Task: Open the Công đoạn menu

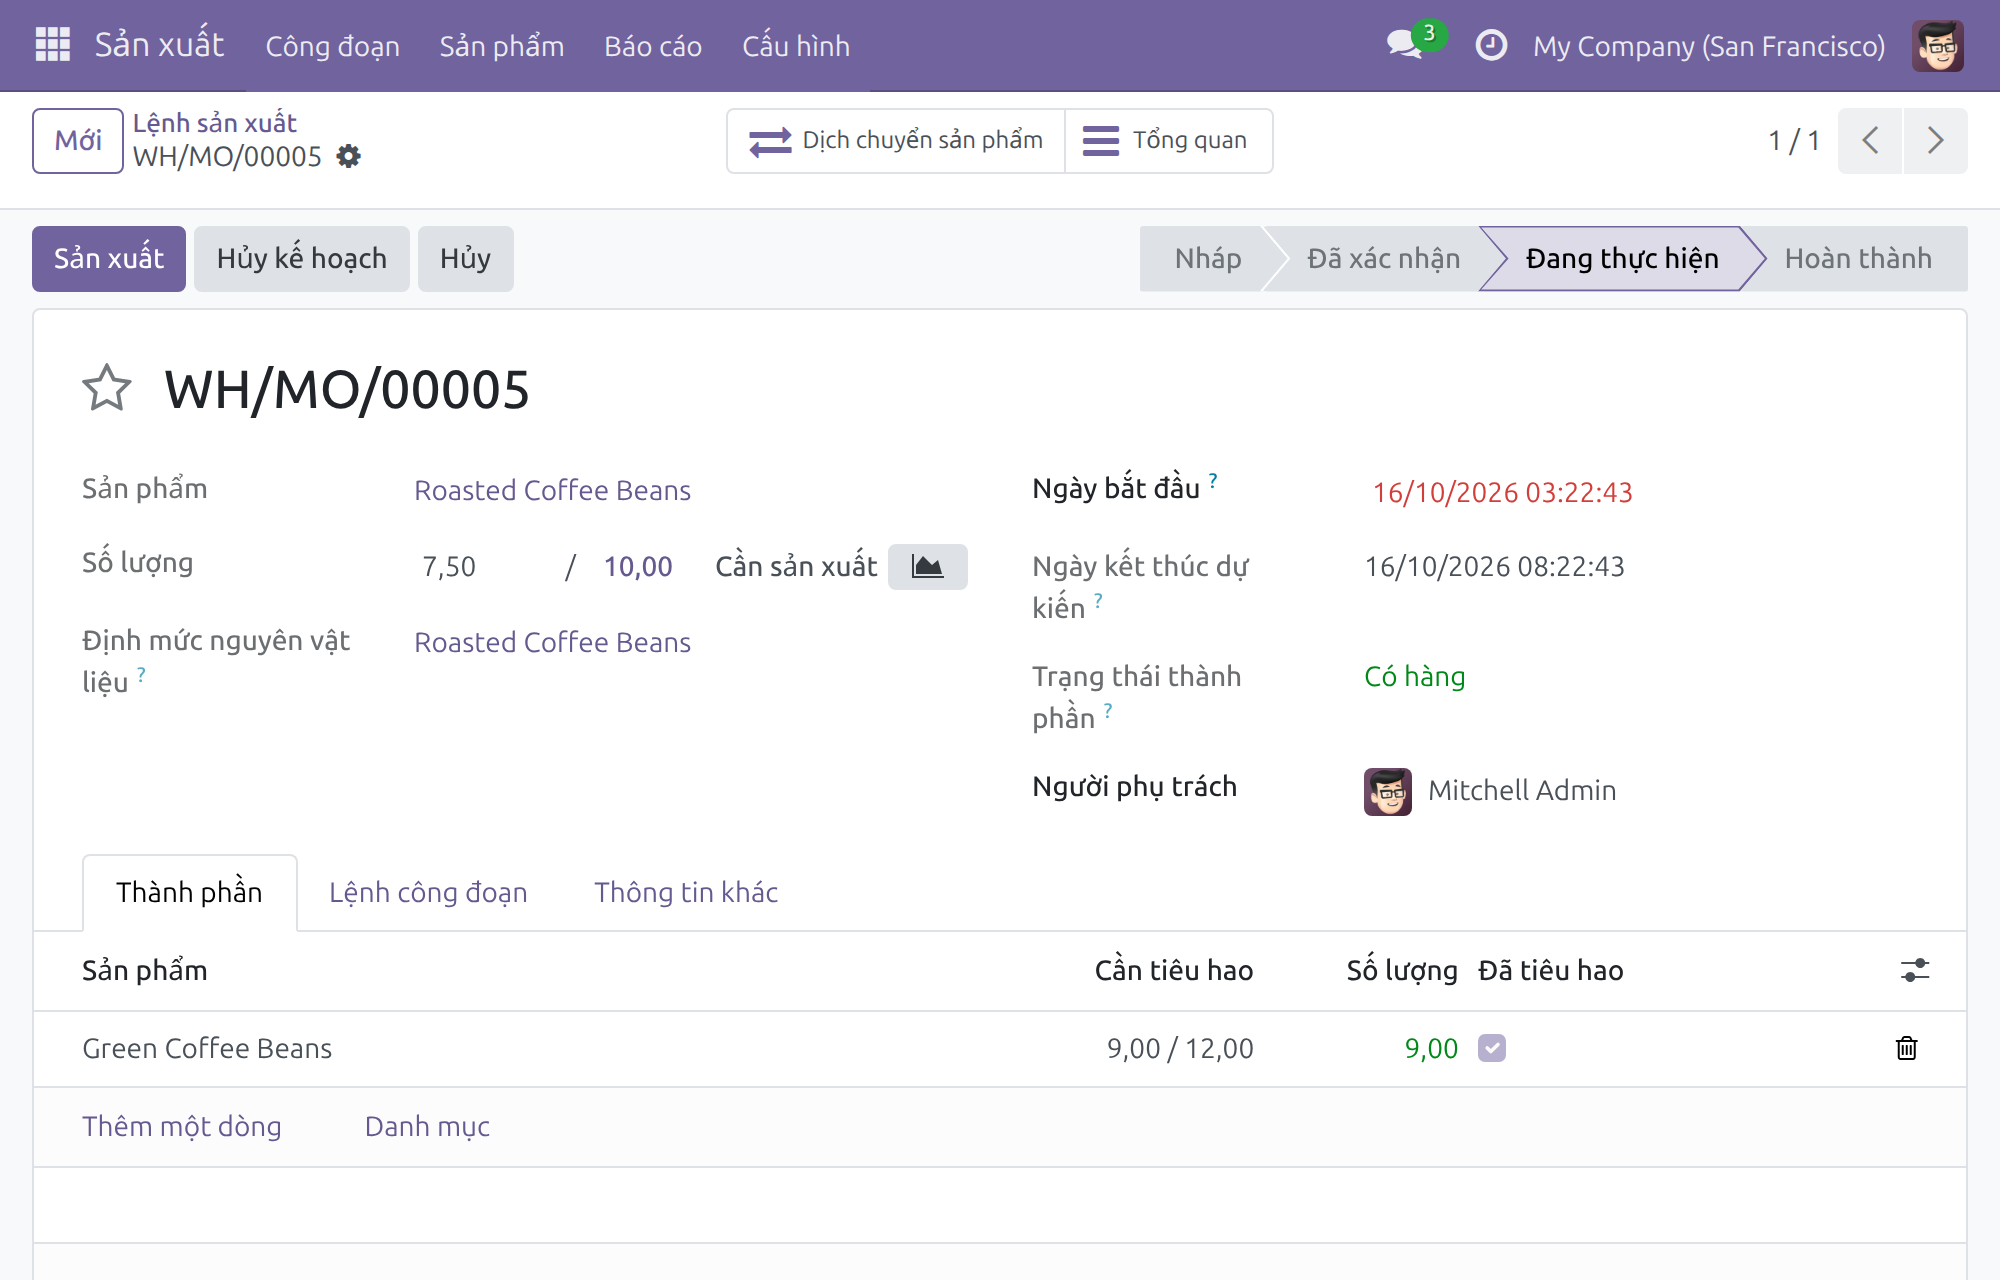Action: click(332, 46)
